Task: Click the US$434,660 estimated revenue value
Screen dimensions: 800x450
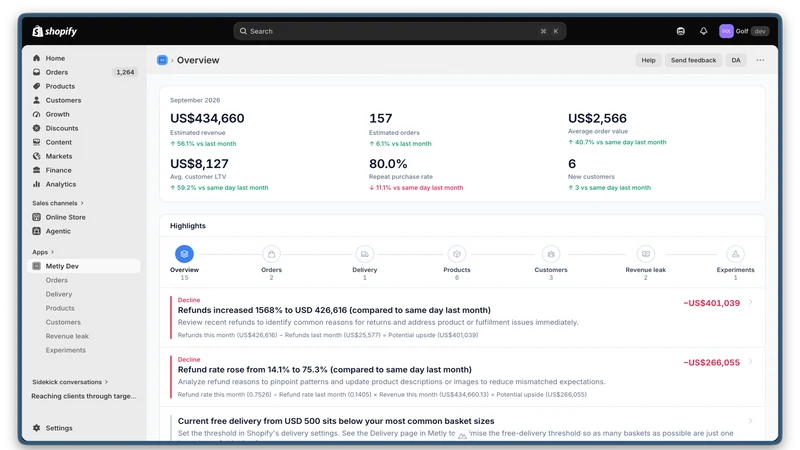Action: coord(207,118)
